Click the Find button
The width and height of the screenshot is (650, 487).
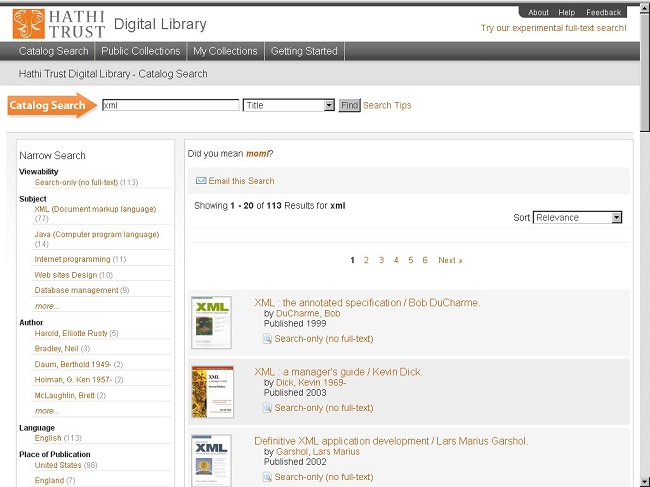(x=349, y=105)
